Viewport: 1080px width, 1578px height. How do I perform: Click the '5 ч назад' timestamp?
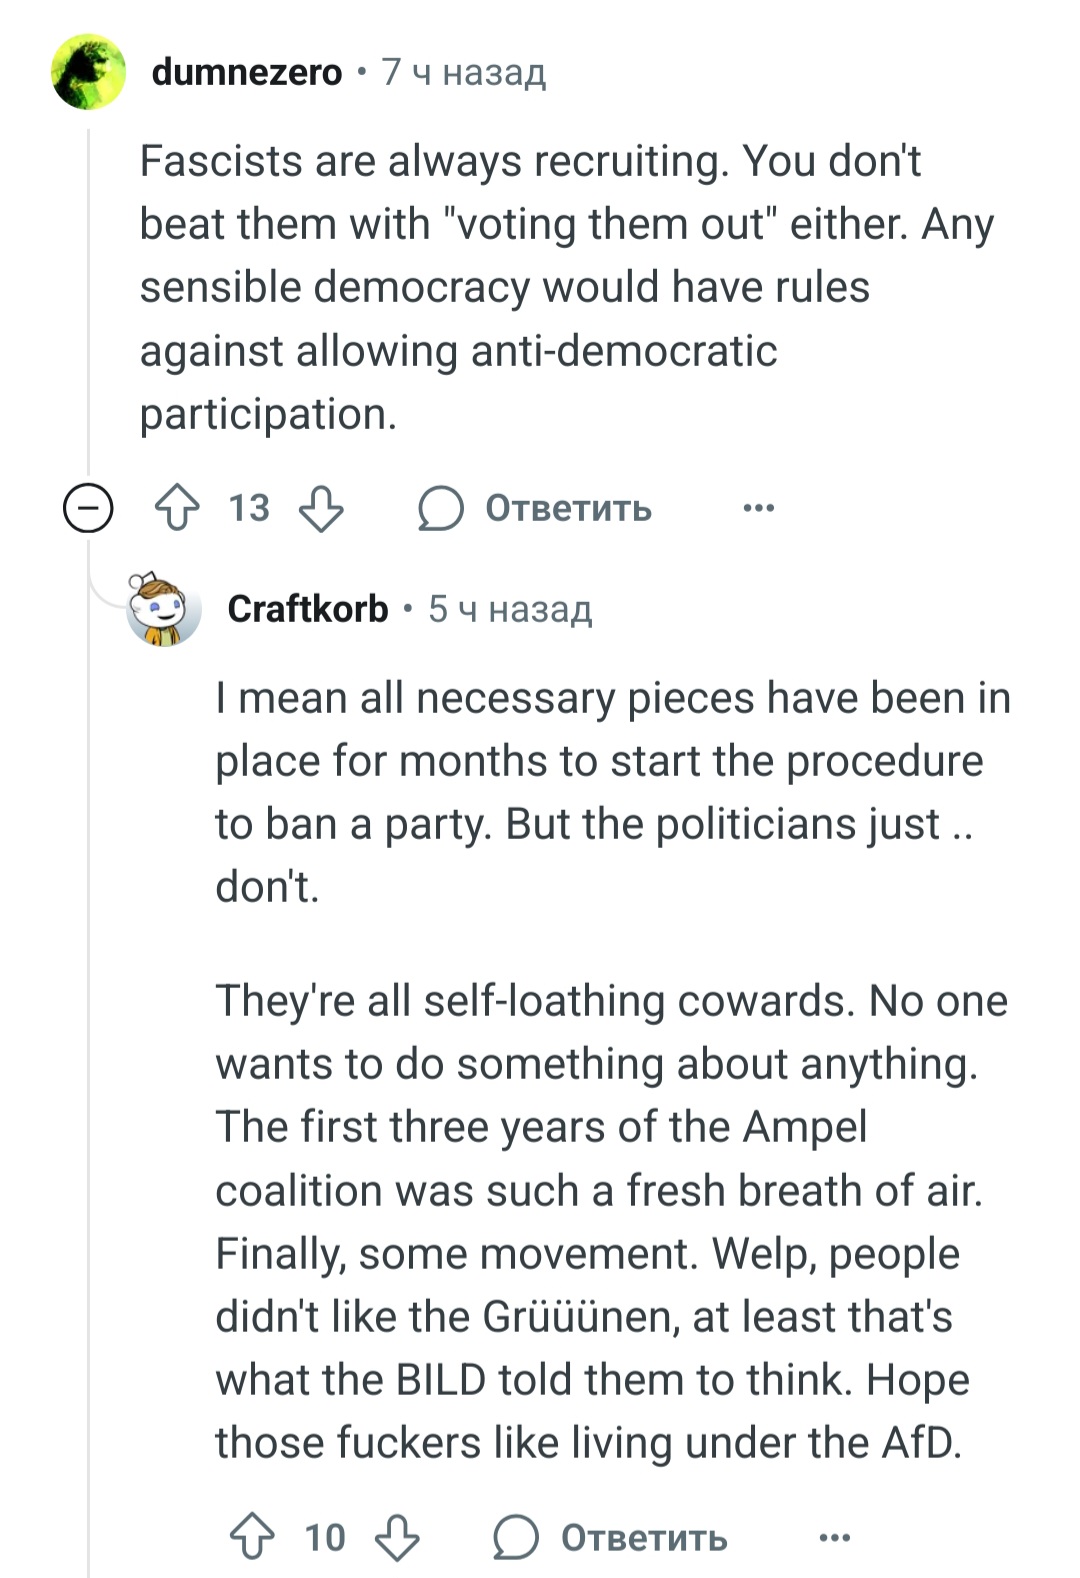point(510,609)
